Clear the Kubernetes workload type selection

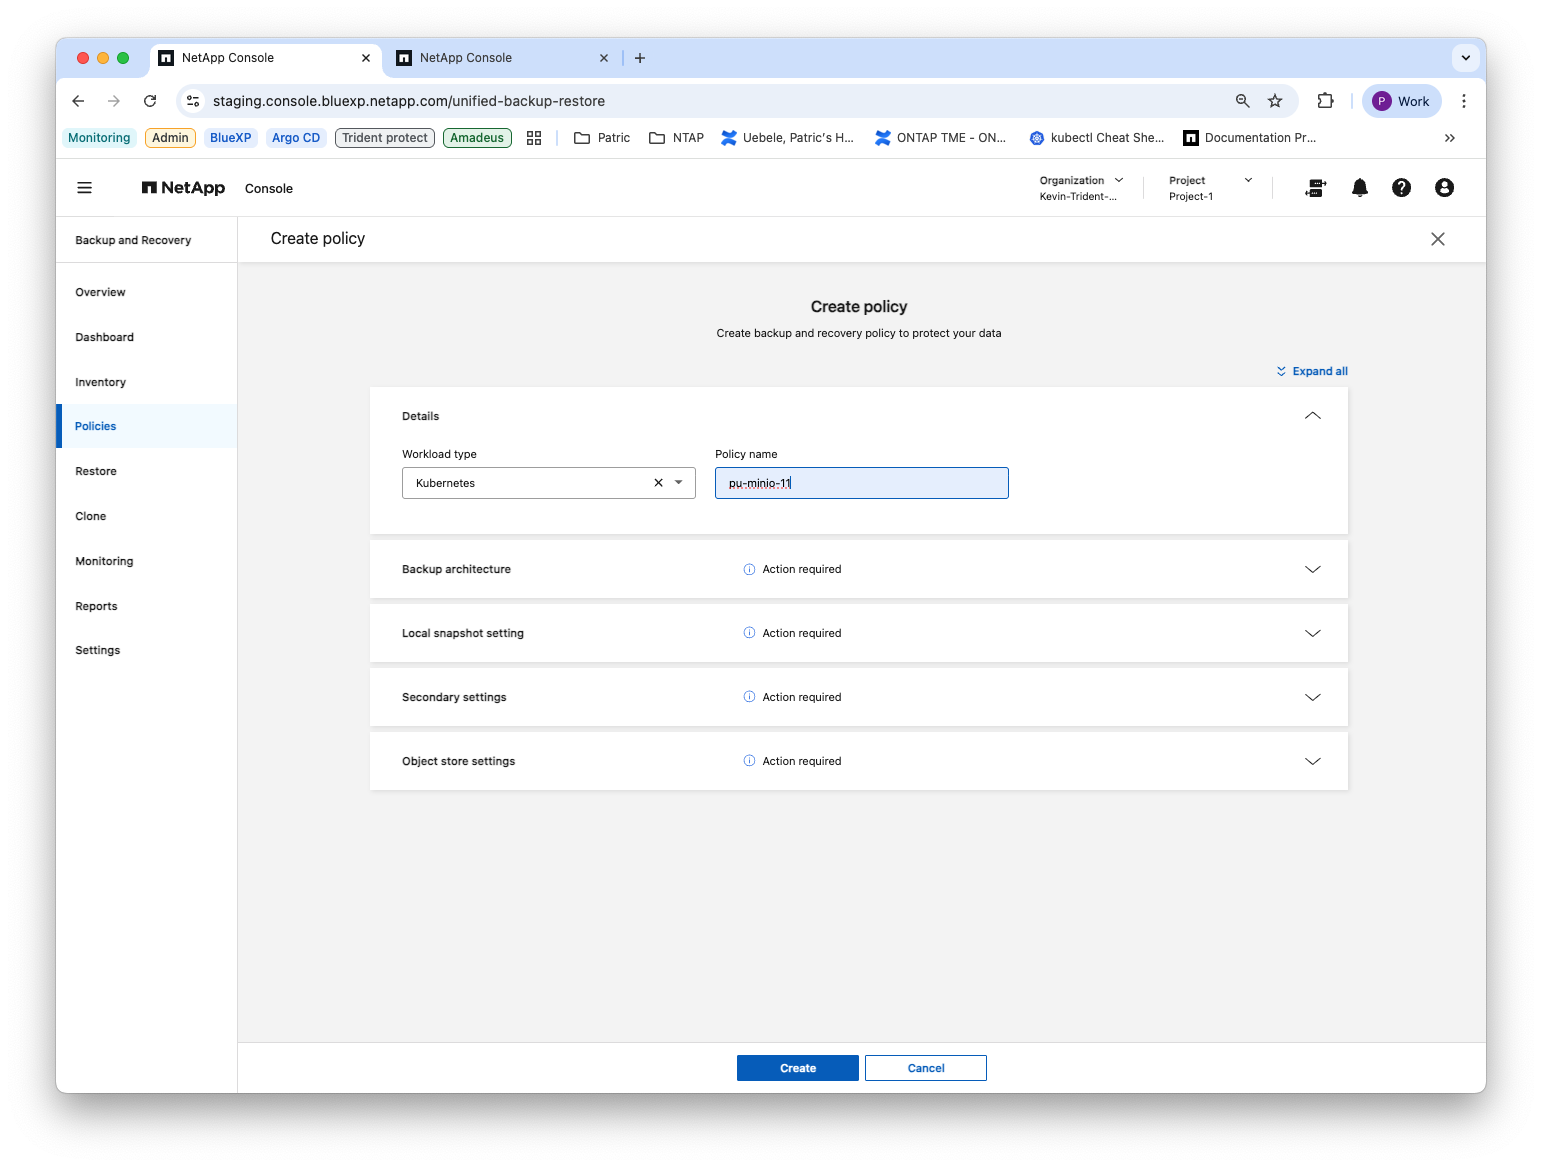(658, 483)
